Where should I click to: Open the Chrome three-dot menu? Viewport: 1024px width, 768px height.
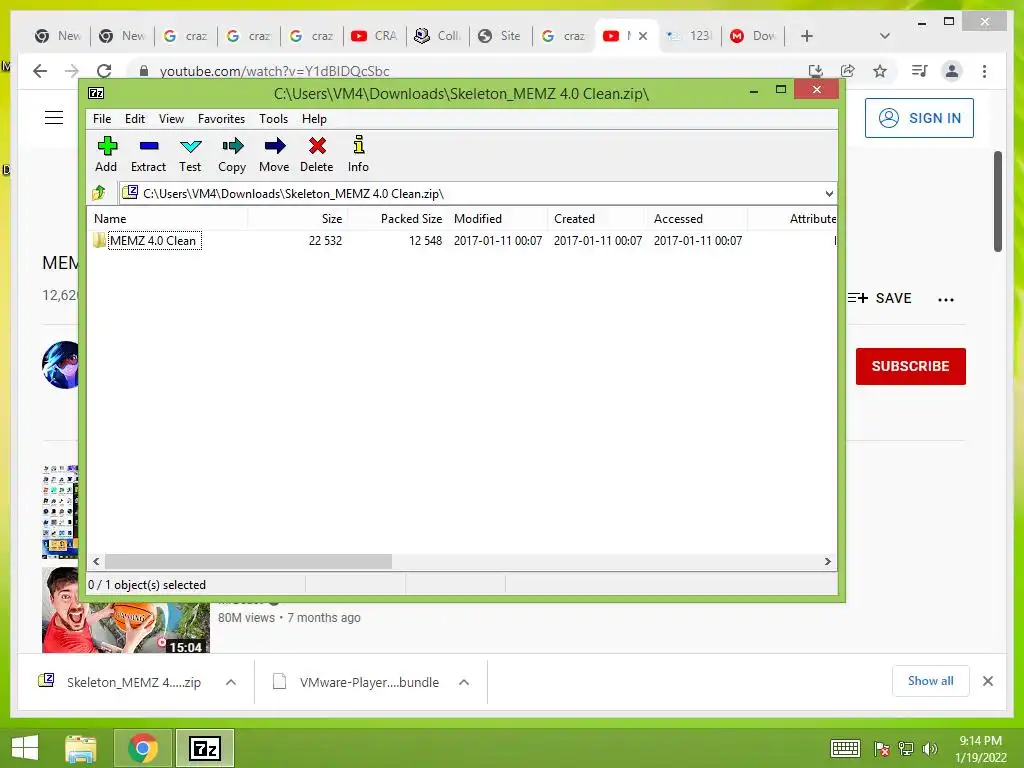(x=984, y=71)
